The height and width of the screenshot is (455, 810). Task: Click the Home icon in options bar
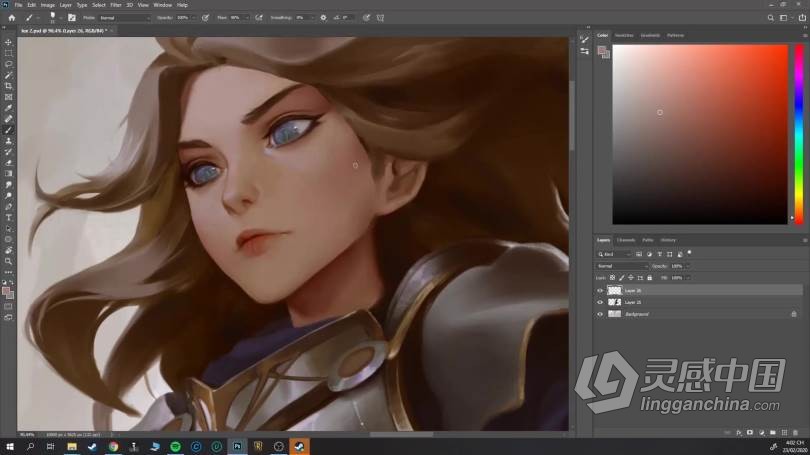pos(11,18)
